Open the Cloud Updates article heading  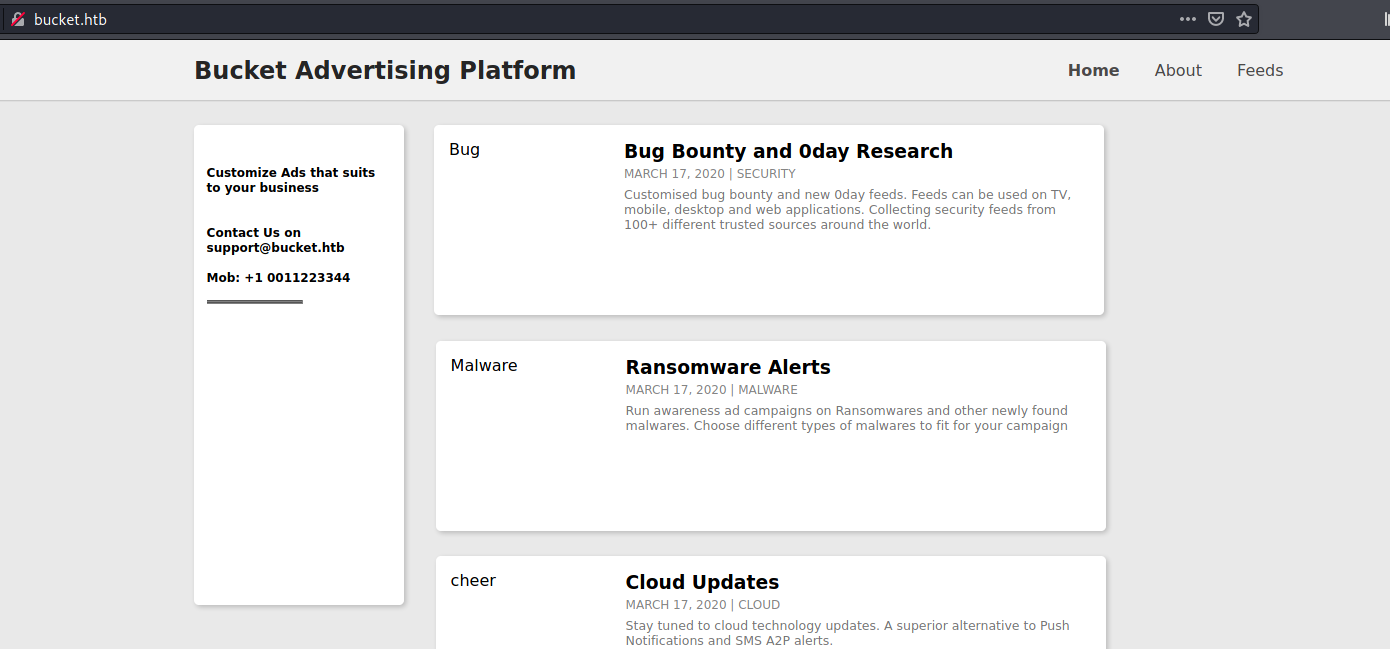click(702, 582)
